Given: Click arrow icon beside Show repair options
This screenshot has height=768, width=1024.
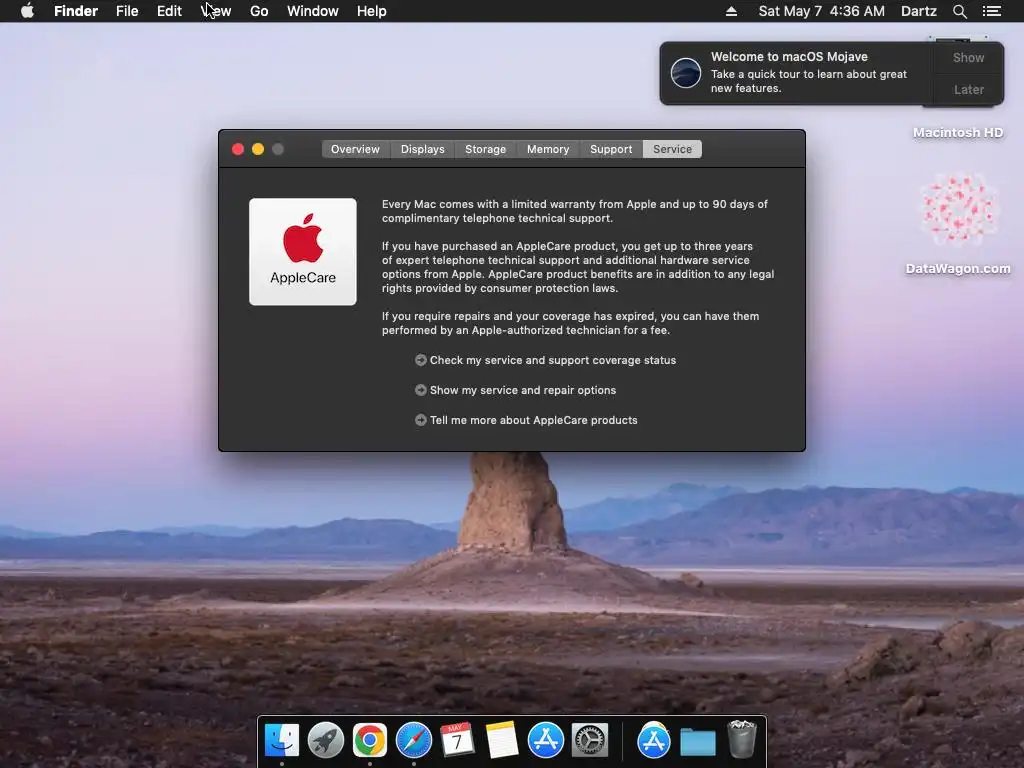Looking at the screenshot, I should pyautogui.click(x=421, y=390).
